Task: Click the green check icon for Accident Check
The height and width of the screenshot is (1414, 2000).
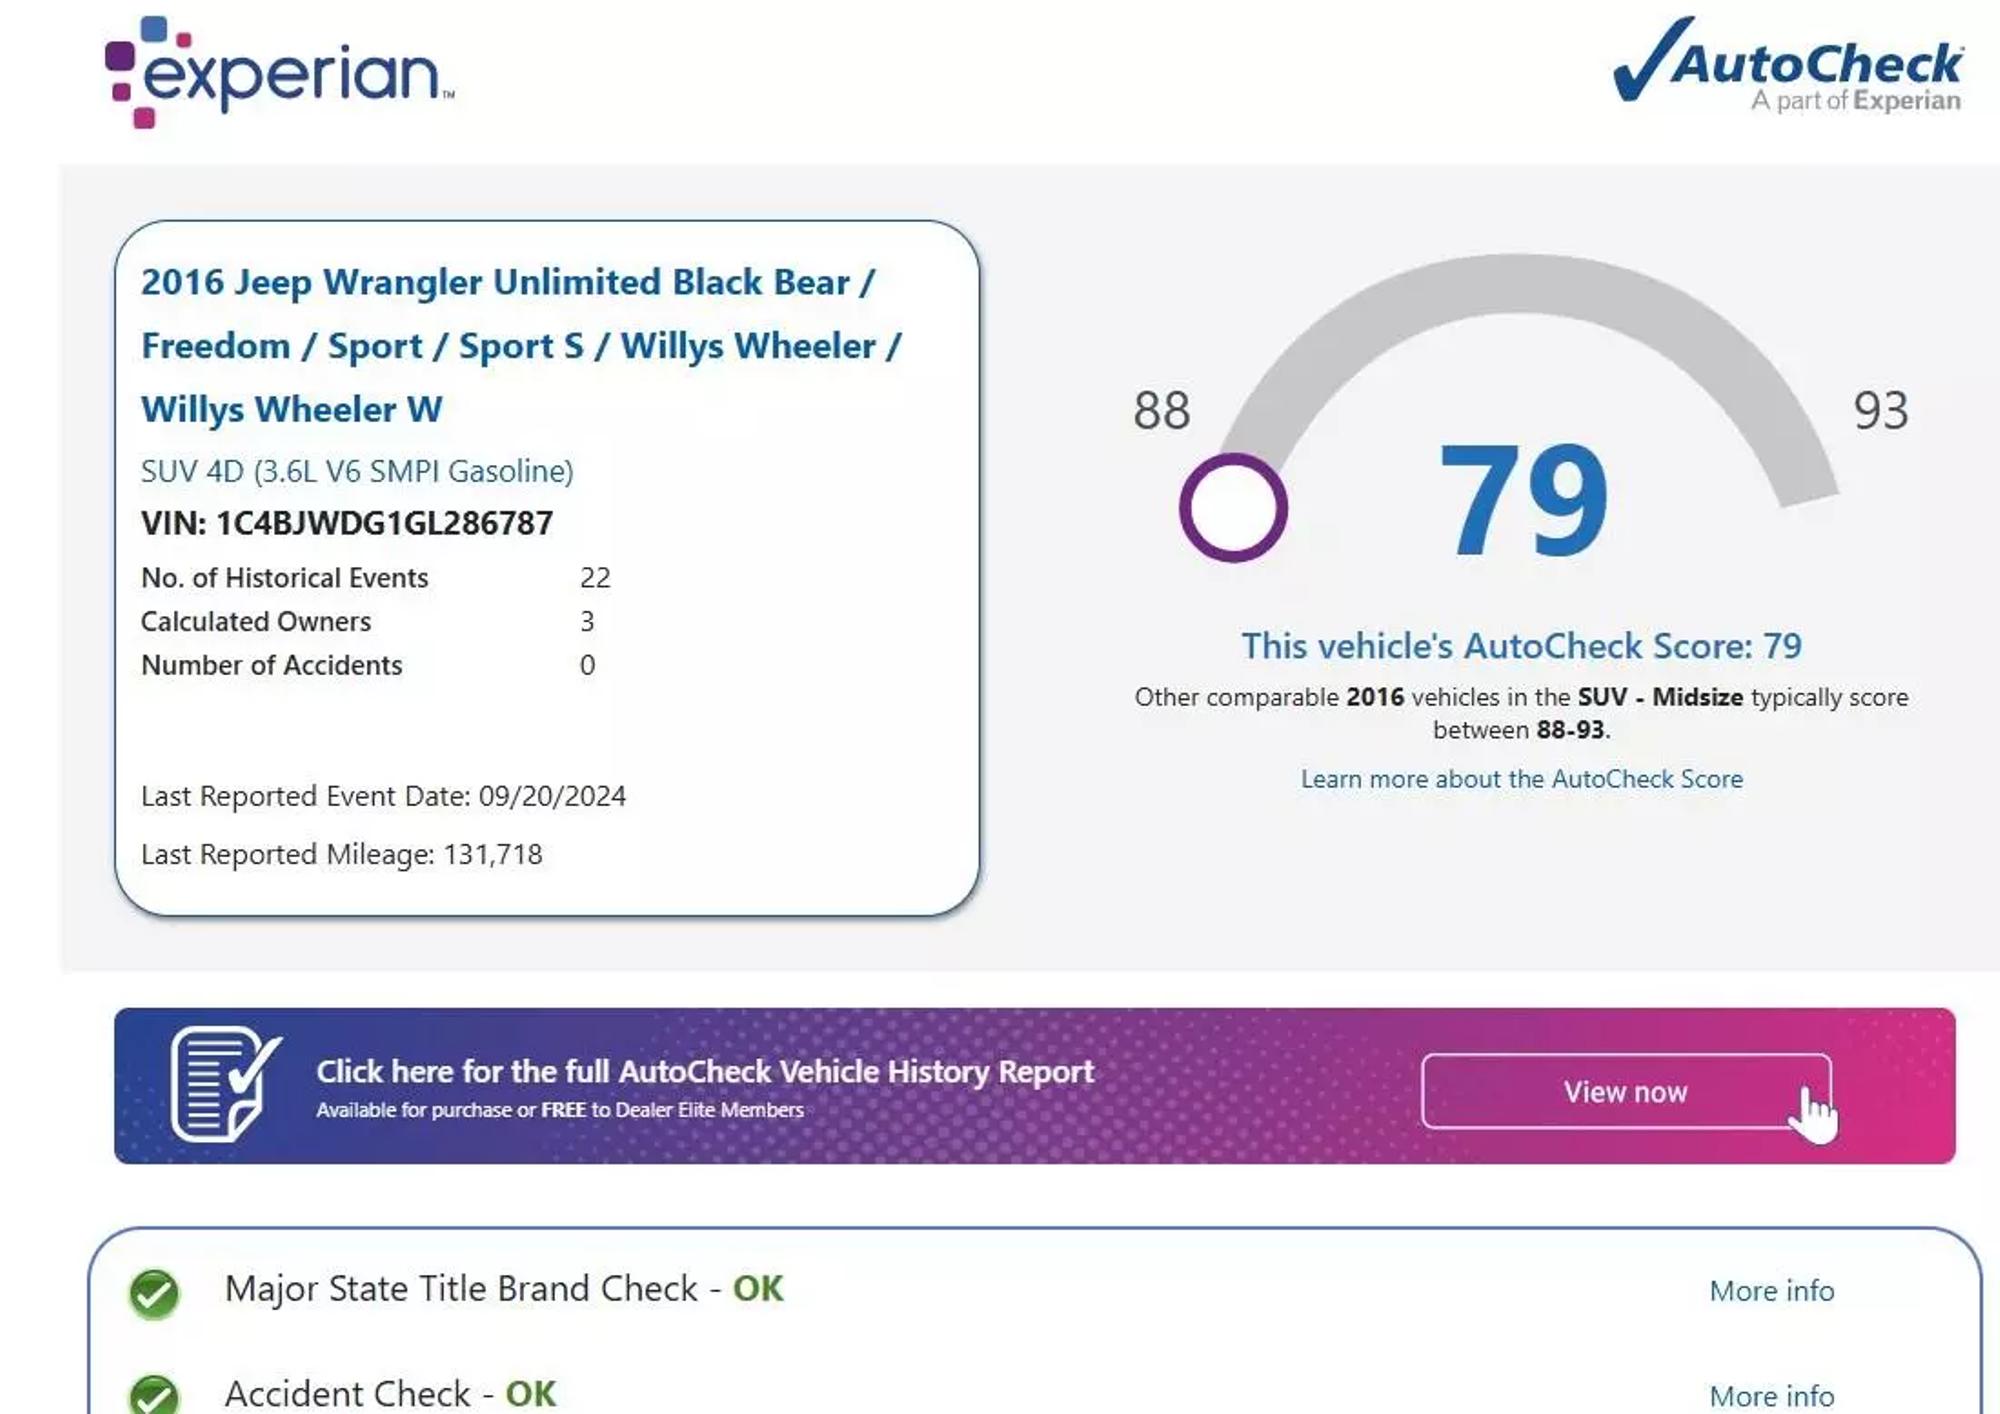Action: click(154, 1395)
